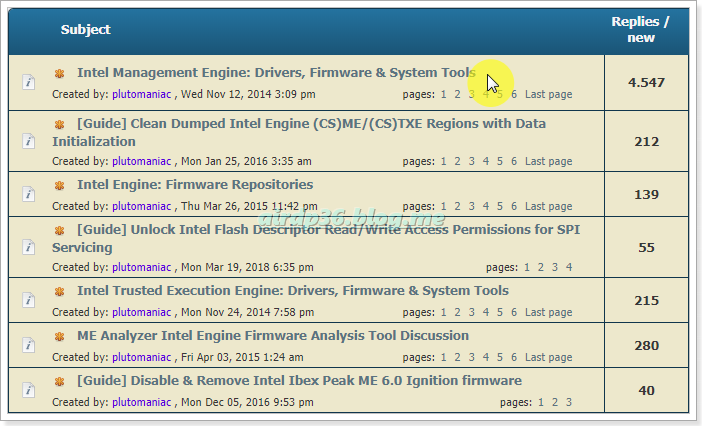Open plutomaniac profile in Intel Trusted Execution Engine row
This screenshot has width=702, height=426.
coord(141,312)
